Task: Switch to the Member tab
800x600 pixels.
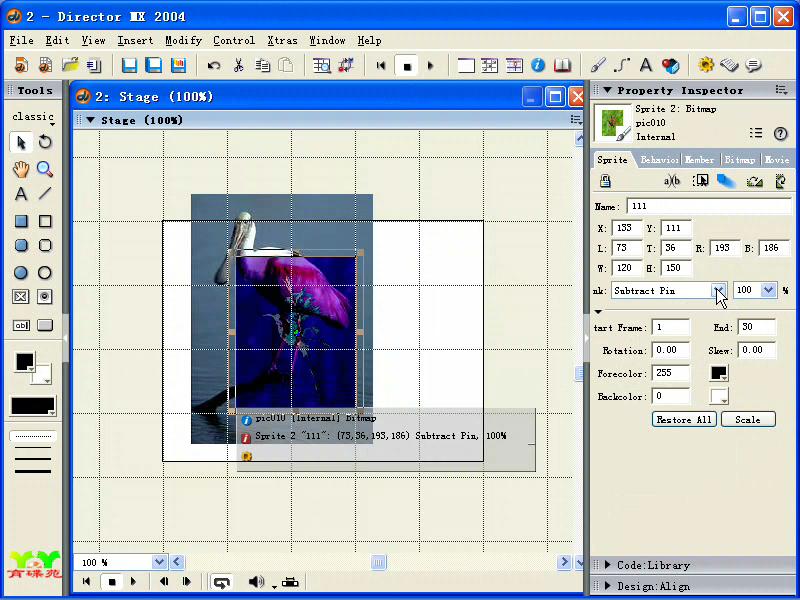Action: click(x=699, y=160)
